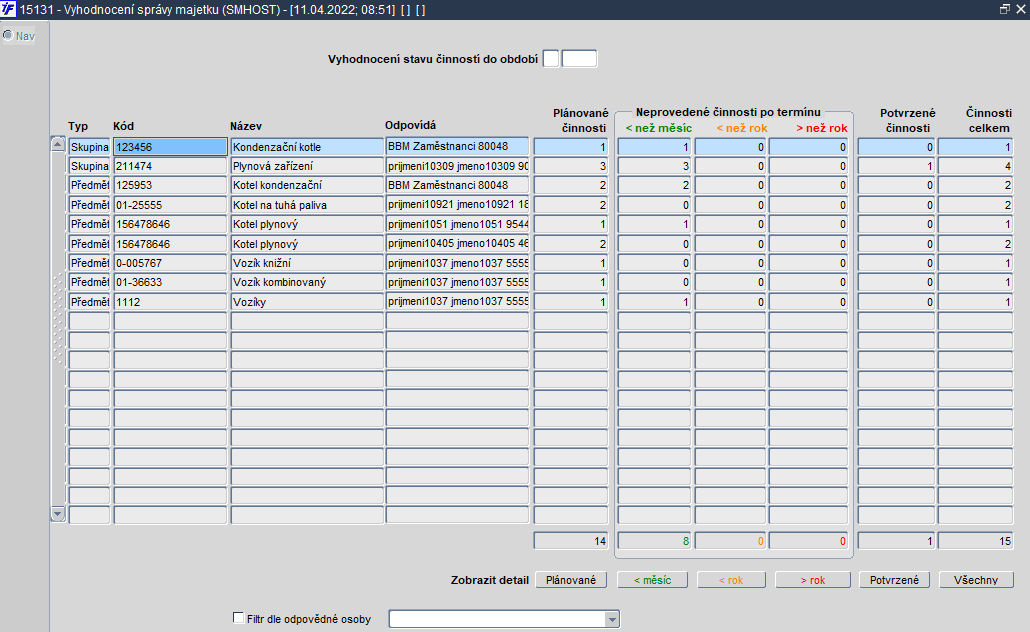Click Název cell Kotel na tuhá paliva
The height and width of the screenshot is (632, 1030).
(x=307, y=205)
